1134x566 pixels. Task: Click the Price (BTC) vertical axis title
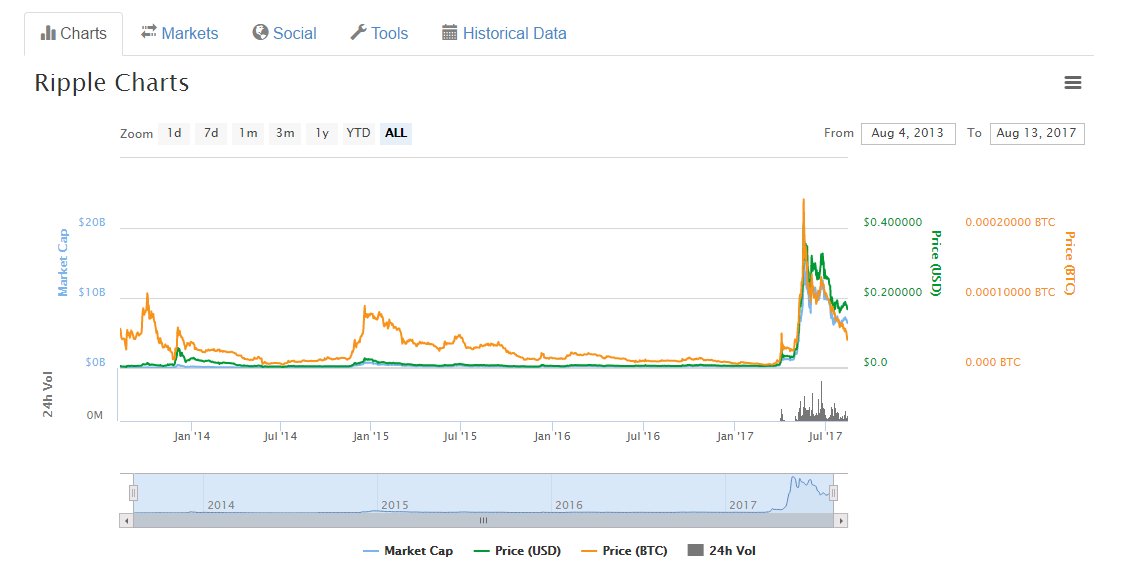[1069, 263]
